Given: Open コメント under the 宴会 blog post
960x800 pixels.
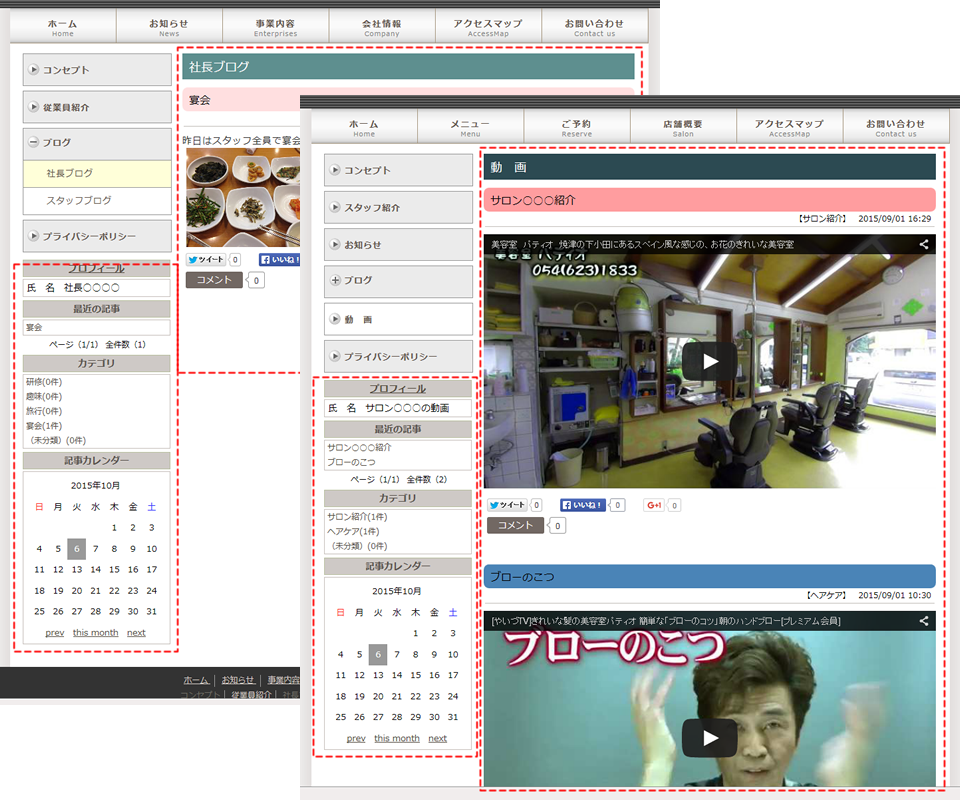Looking at the screenshot, I should tap(214, 280).
